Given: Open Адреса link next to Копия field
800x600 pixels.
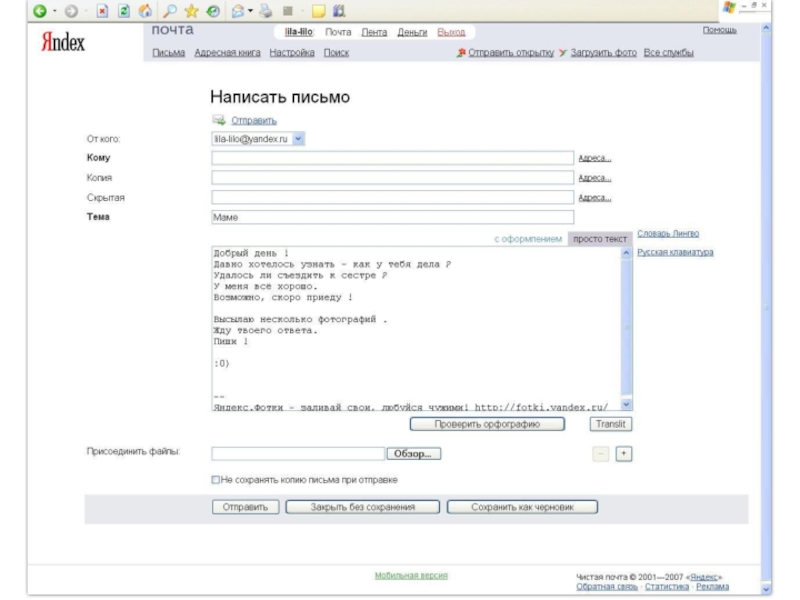Looking at the screenshot, I should pyautogui.click(x=595, y=178).
